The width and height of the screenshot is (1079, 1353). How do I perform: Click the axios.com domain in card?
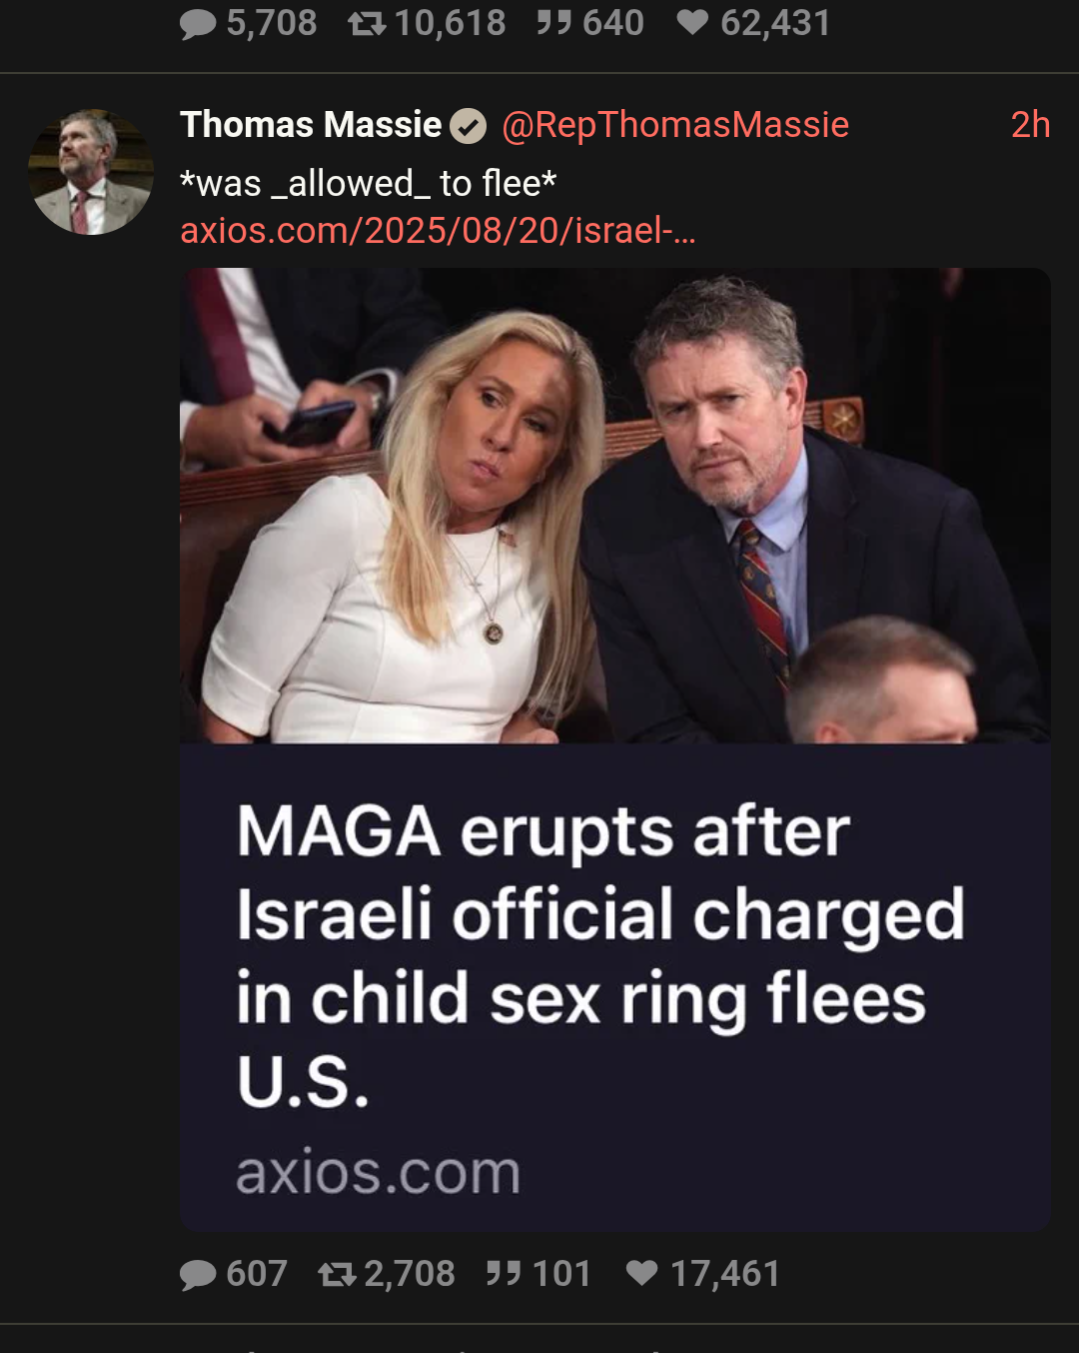[378, 1172]
